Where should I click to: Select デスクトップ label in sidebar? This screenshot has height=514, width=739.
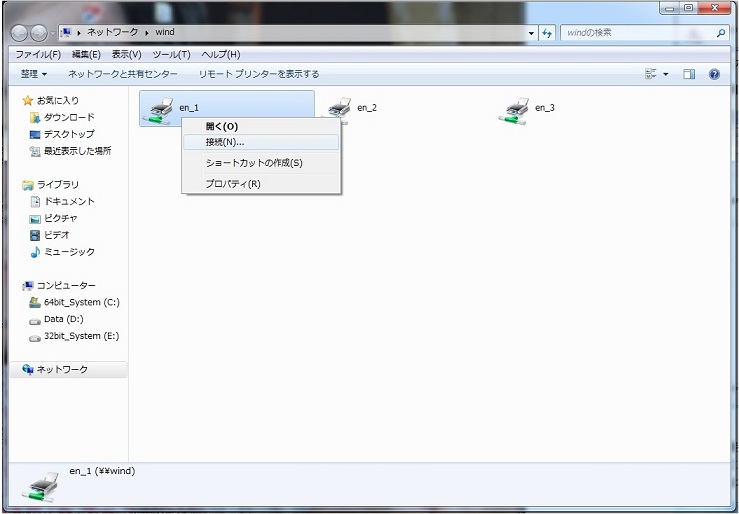click(69, 134)
